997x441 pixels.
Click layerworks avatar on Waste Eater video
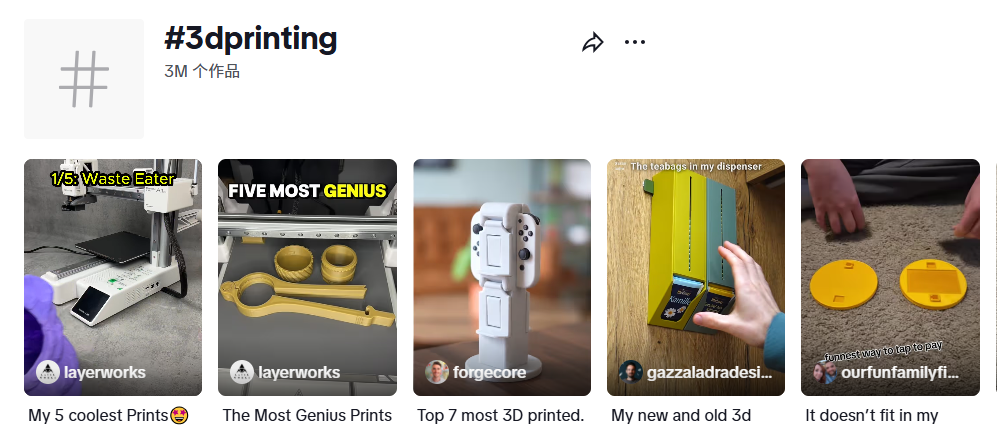tap(48, 373)
